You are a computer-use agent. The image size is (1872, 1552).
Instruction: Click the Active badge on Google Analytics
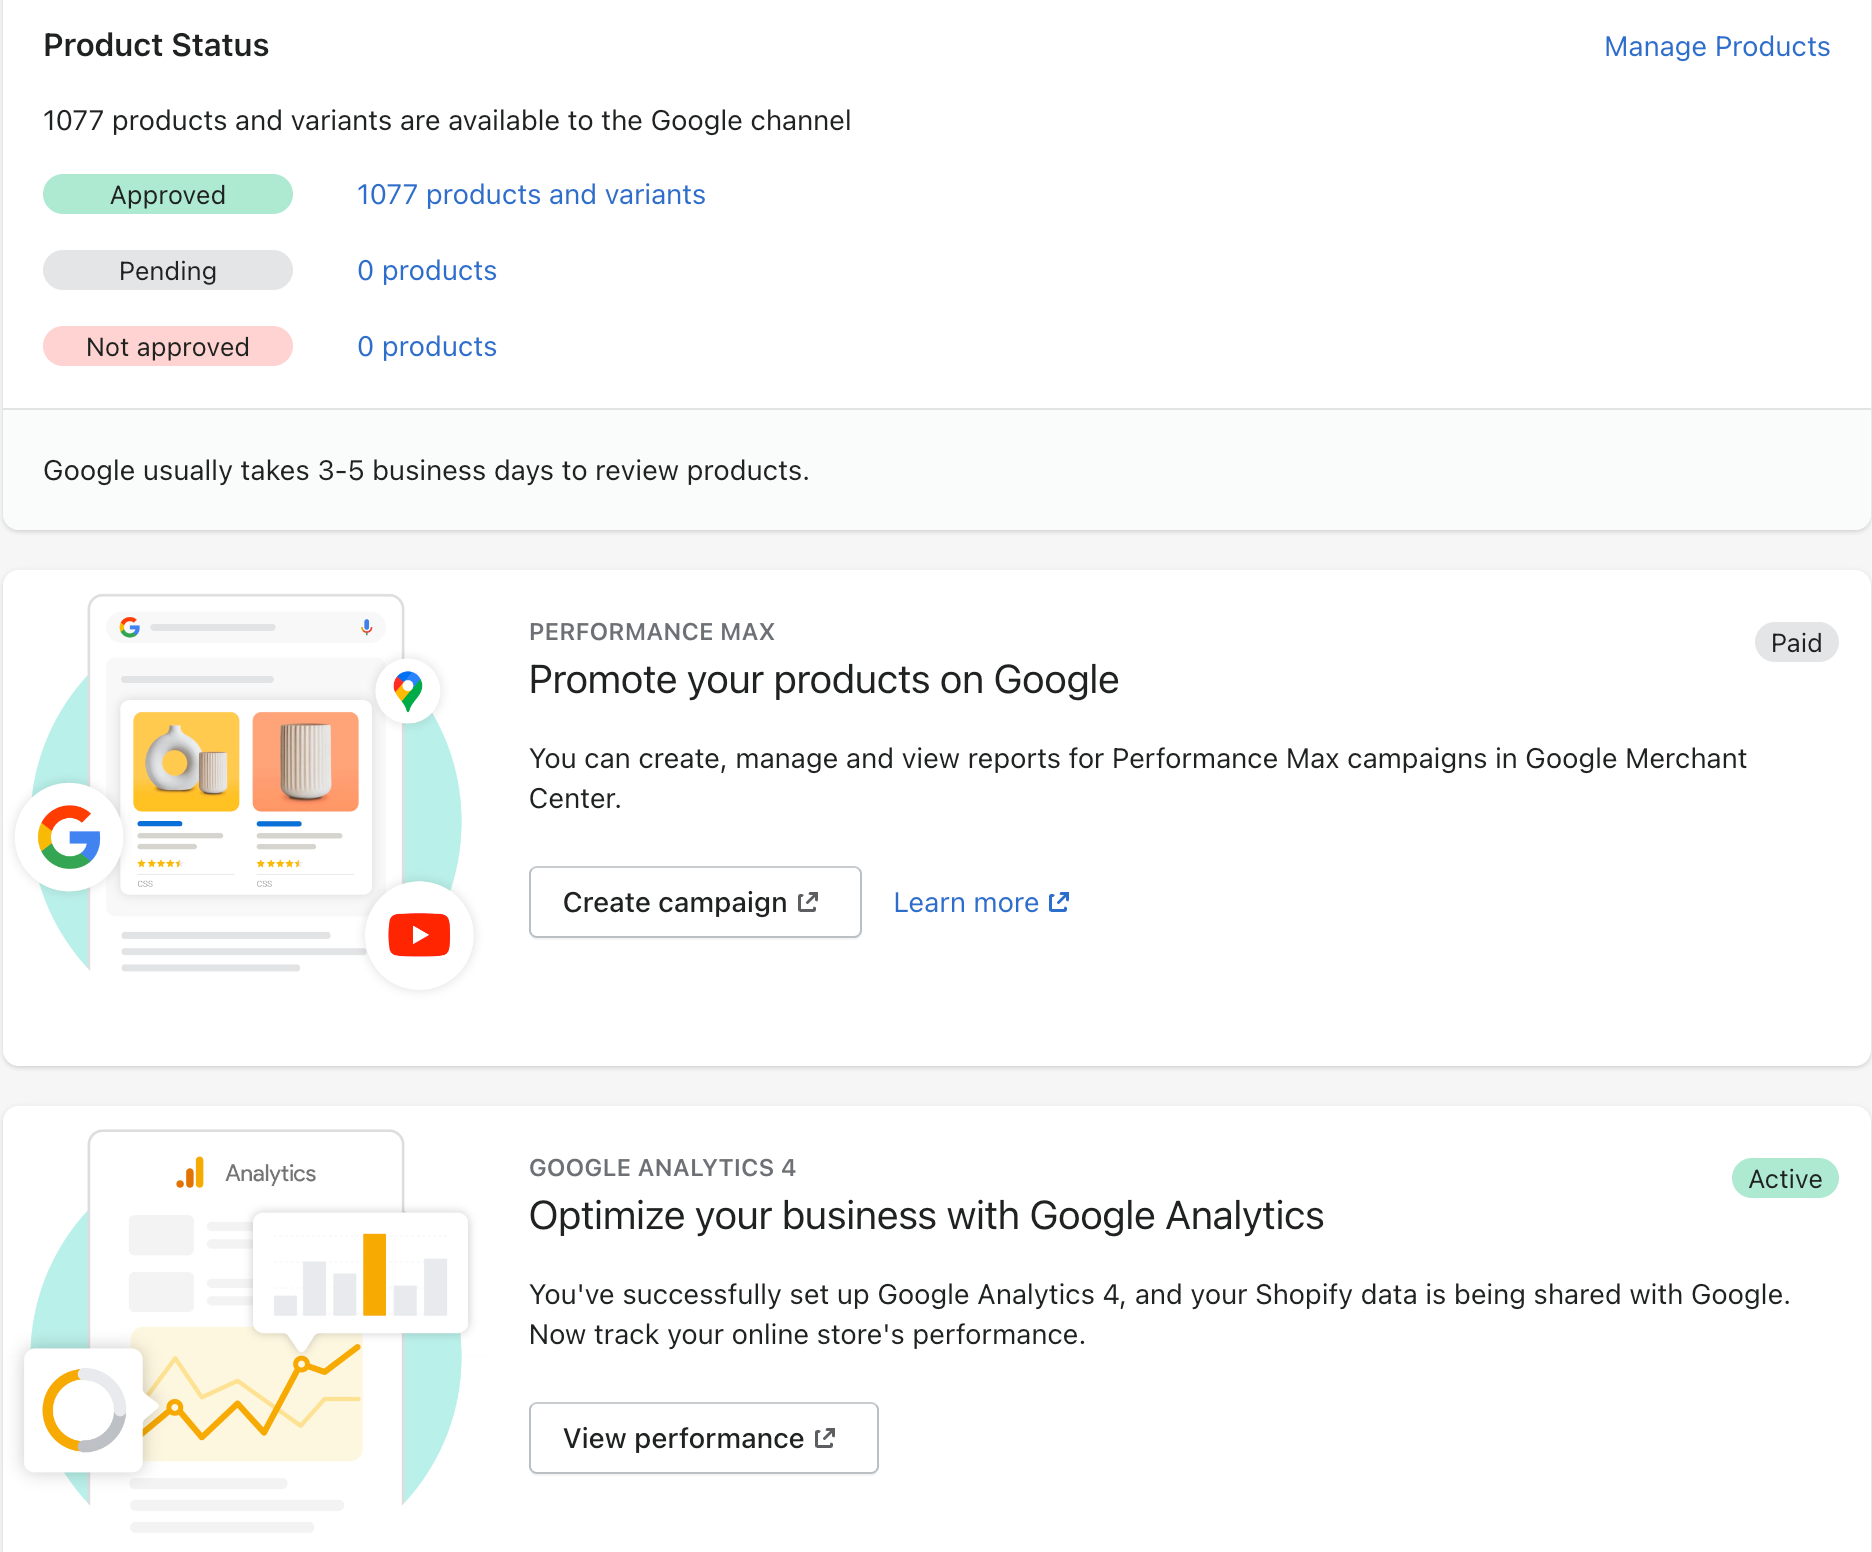tap(1785, 1178)
